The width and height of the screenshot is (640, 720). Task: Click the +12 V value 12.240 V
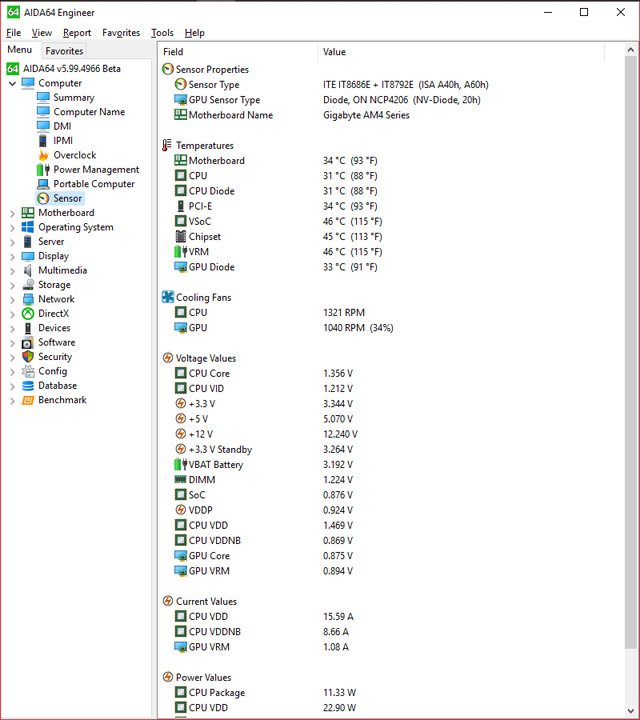click(340, 434)
